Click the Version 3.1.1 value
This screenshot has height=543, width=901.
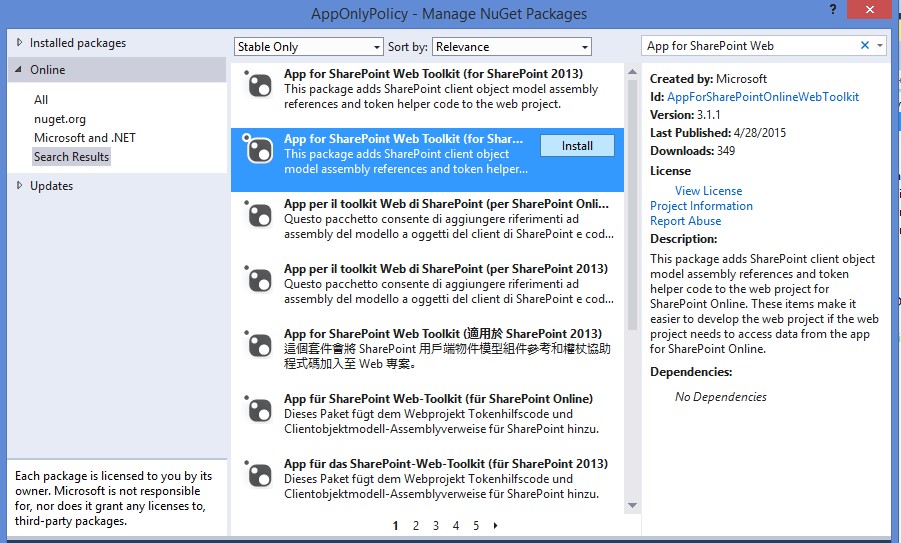click(709, 114)
